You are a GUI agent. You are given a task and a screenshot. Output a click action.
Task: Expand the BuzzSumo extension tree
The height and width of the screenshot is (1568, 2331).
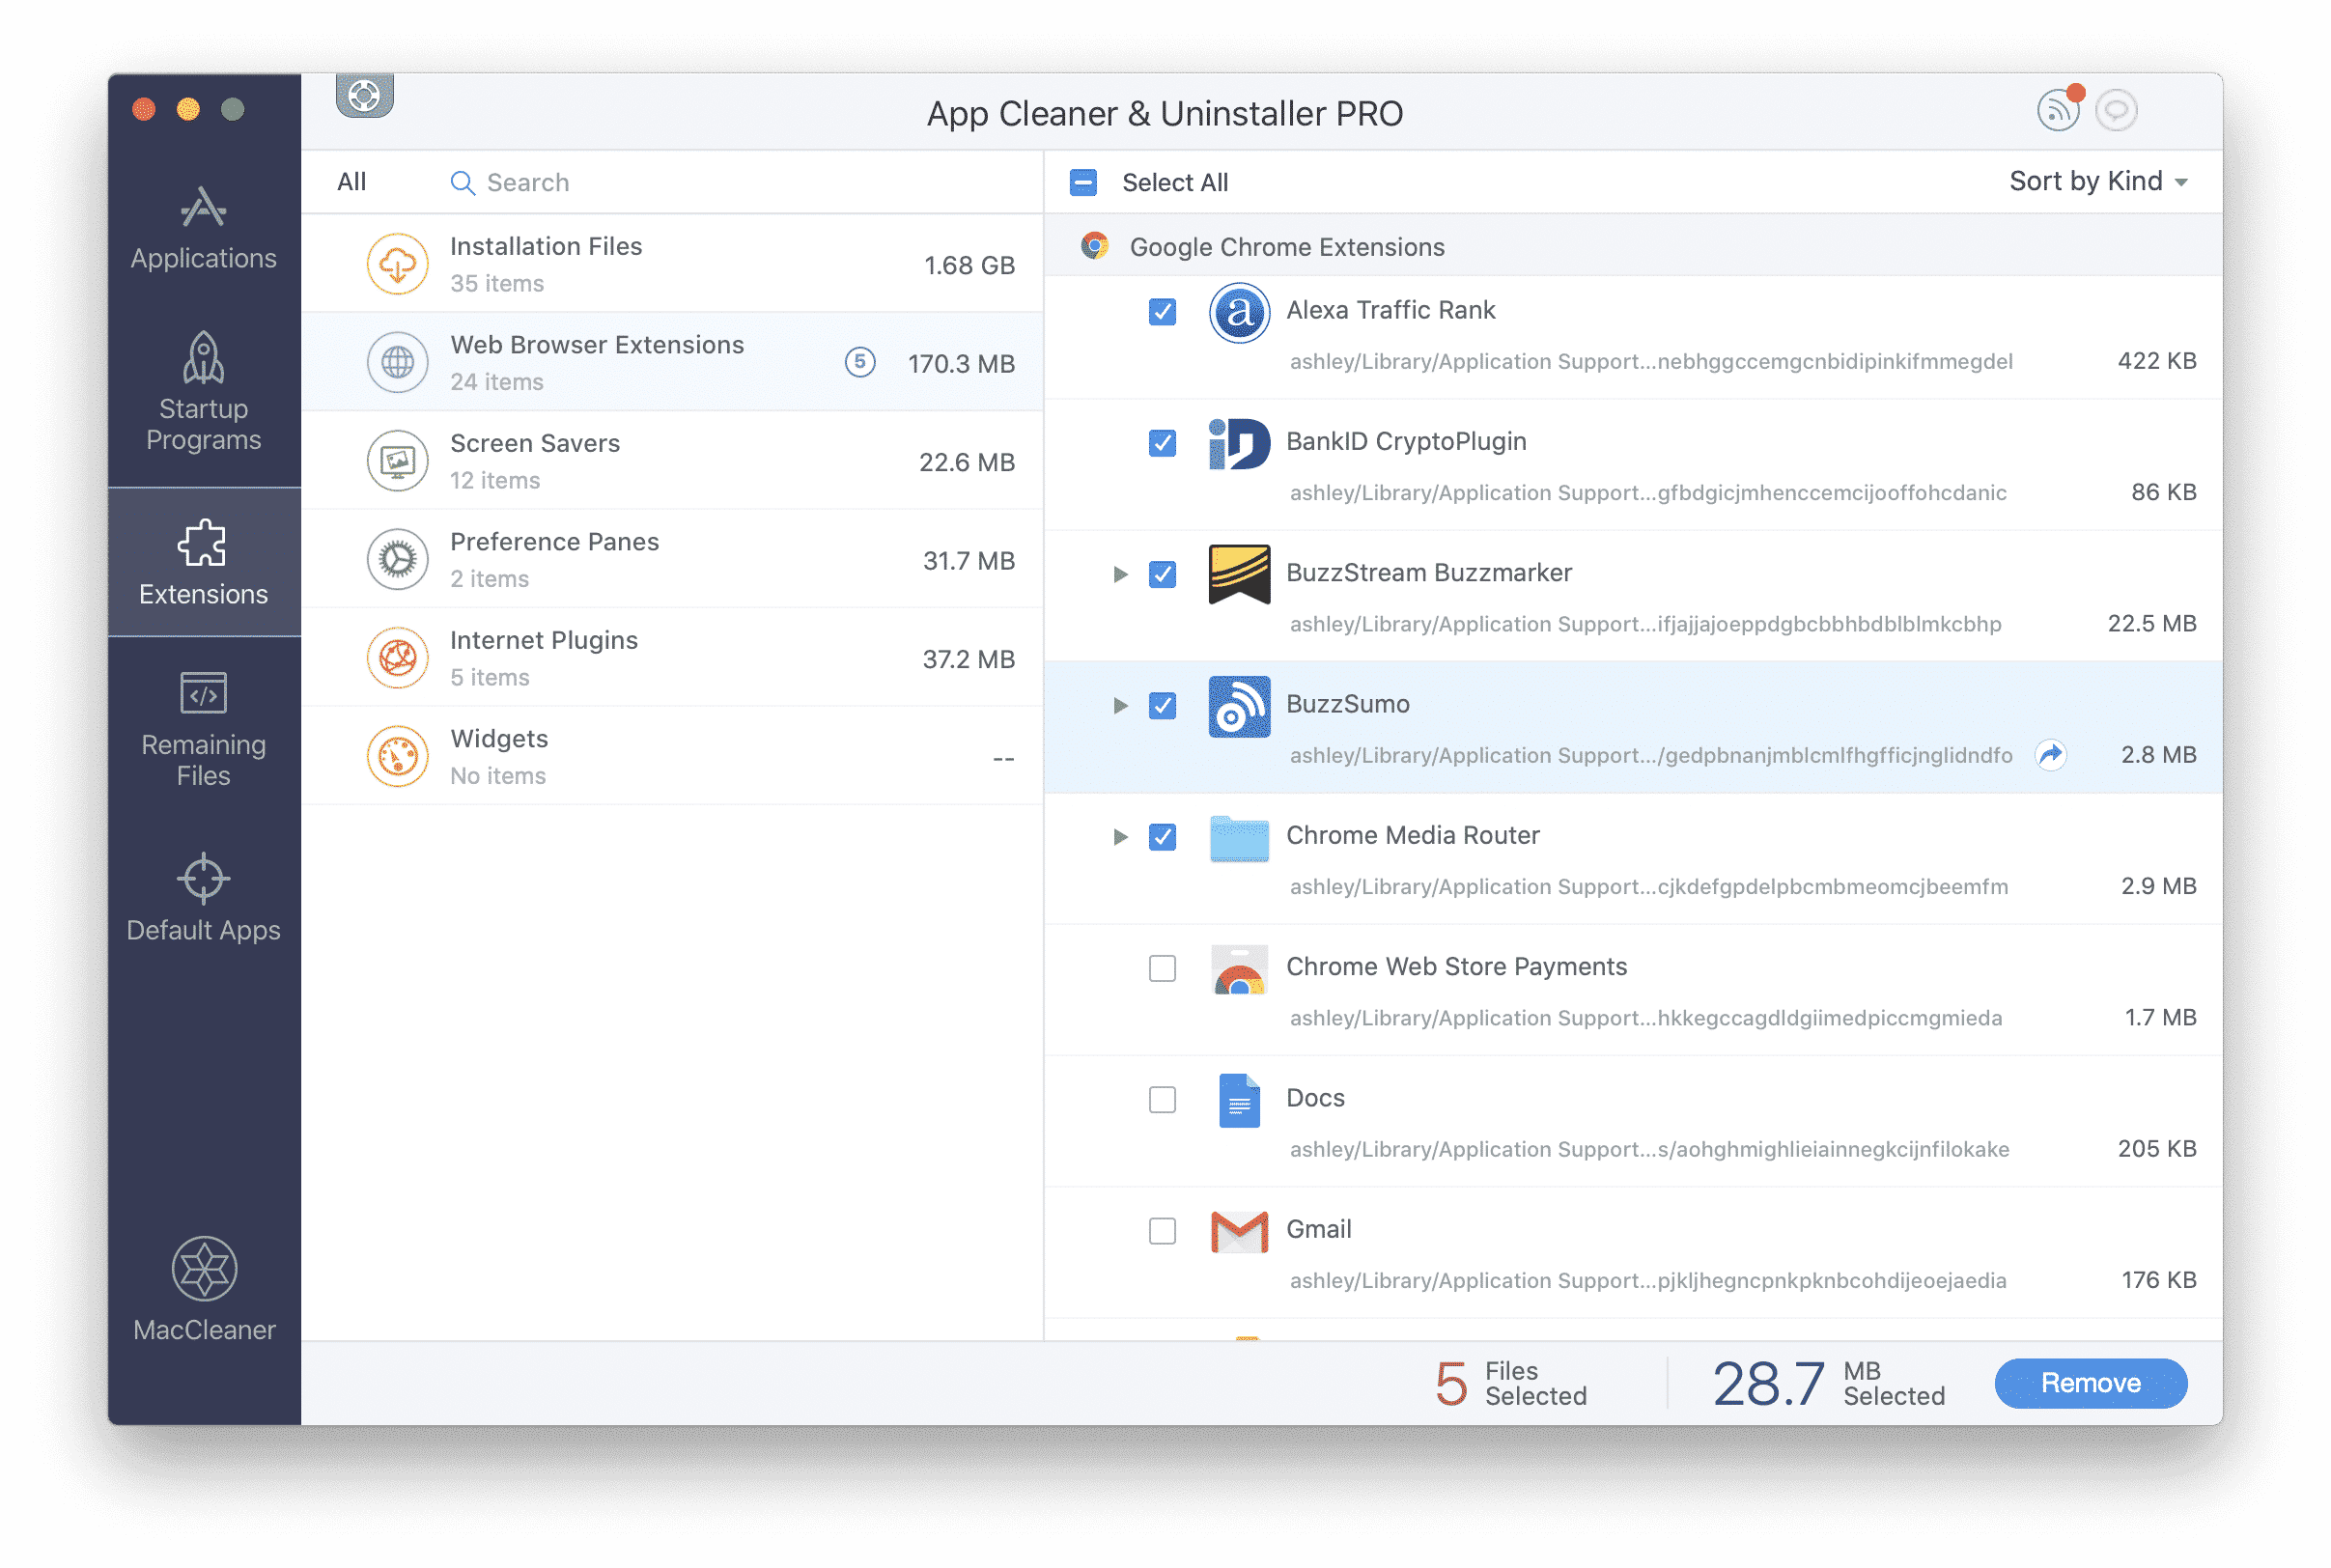click(1116, 704)
